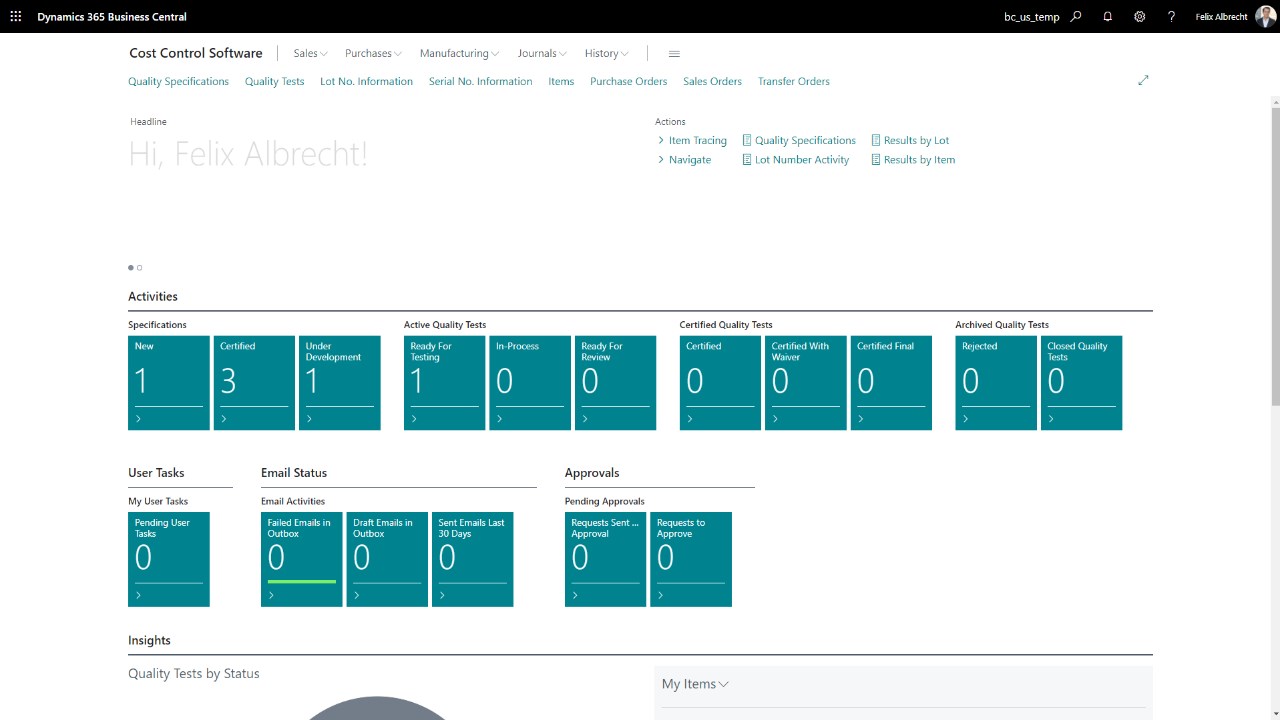
Task: Click the search magnifier icon
Action: (x=1076, y=17)
